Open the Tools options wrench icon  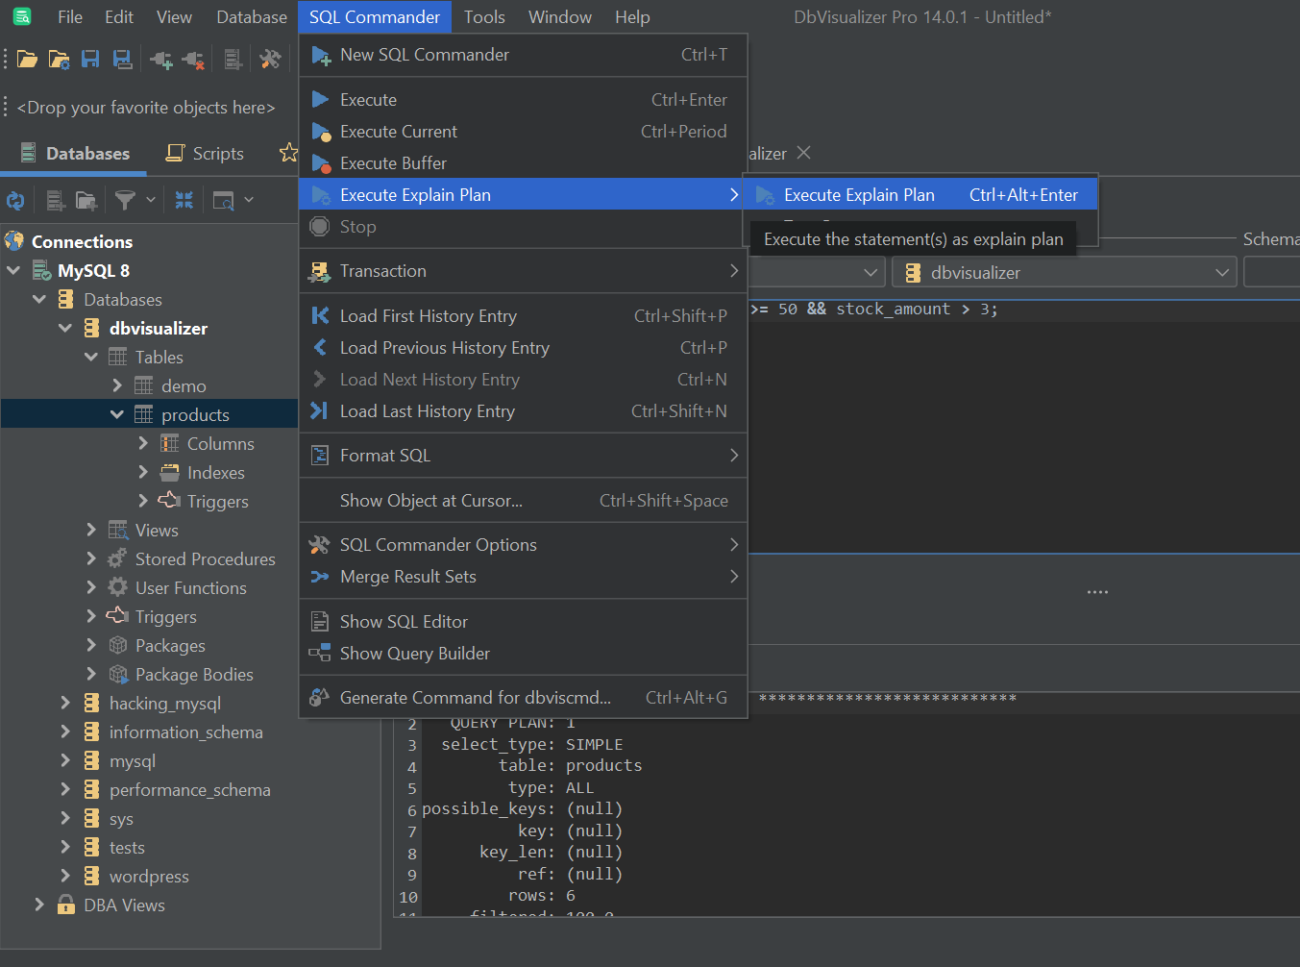[x=268, y=59]
